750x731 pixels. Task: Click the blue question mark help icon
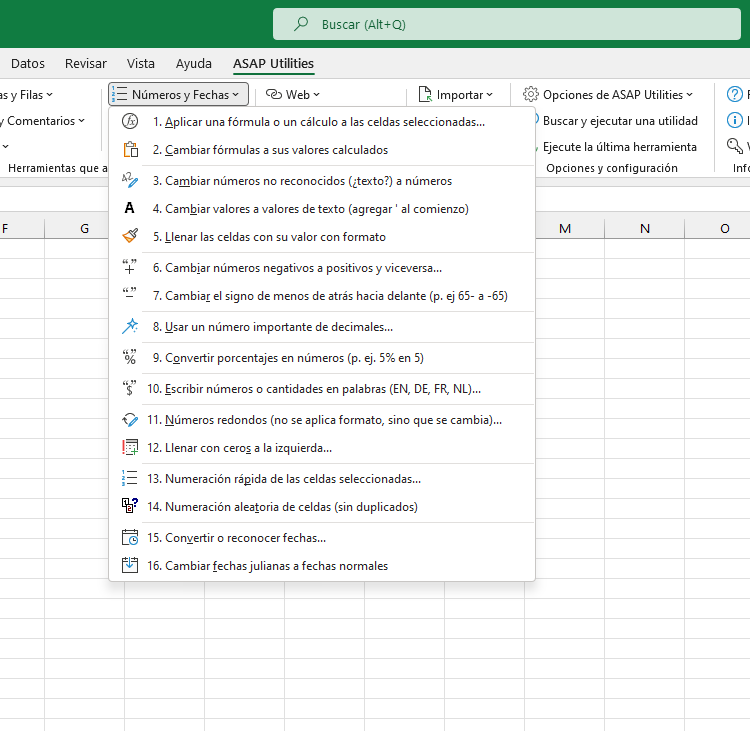(734, 94)
